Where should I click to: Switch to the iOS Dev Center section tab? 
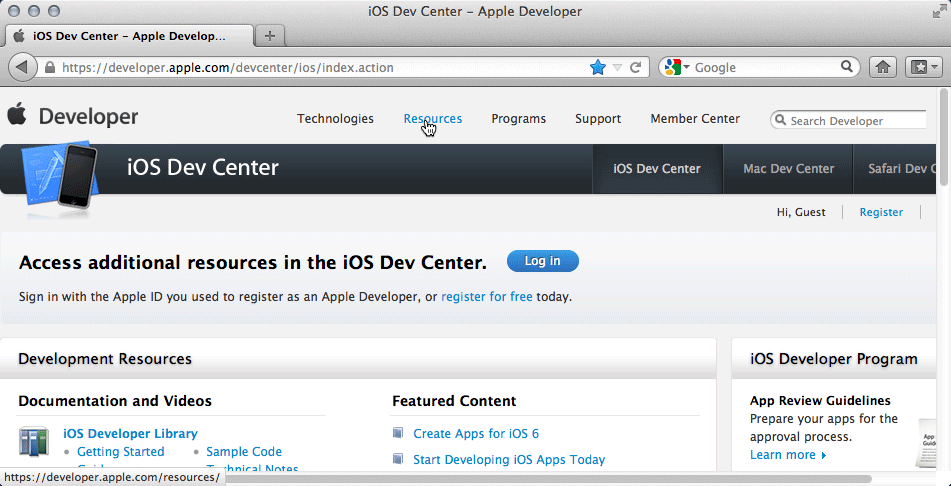(657, 169)
